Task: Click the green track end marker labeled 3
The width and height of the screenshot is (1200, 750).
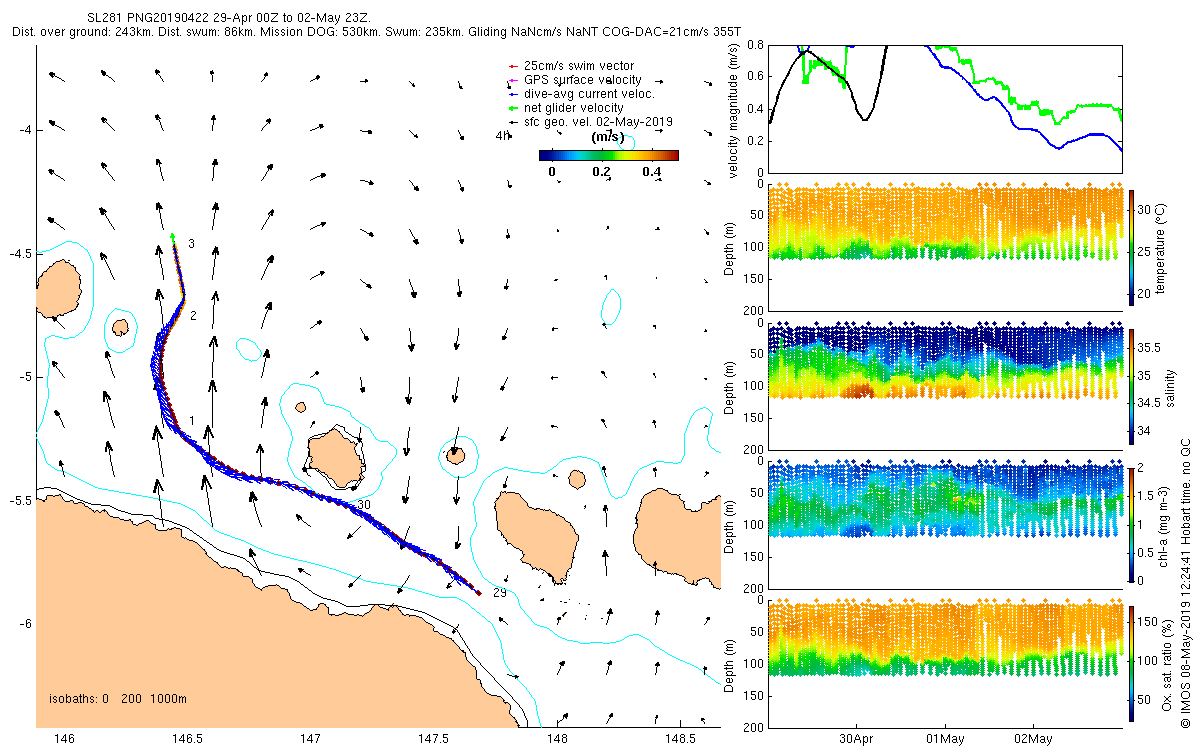Action: tap(173, 236)
